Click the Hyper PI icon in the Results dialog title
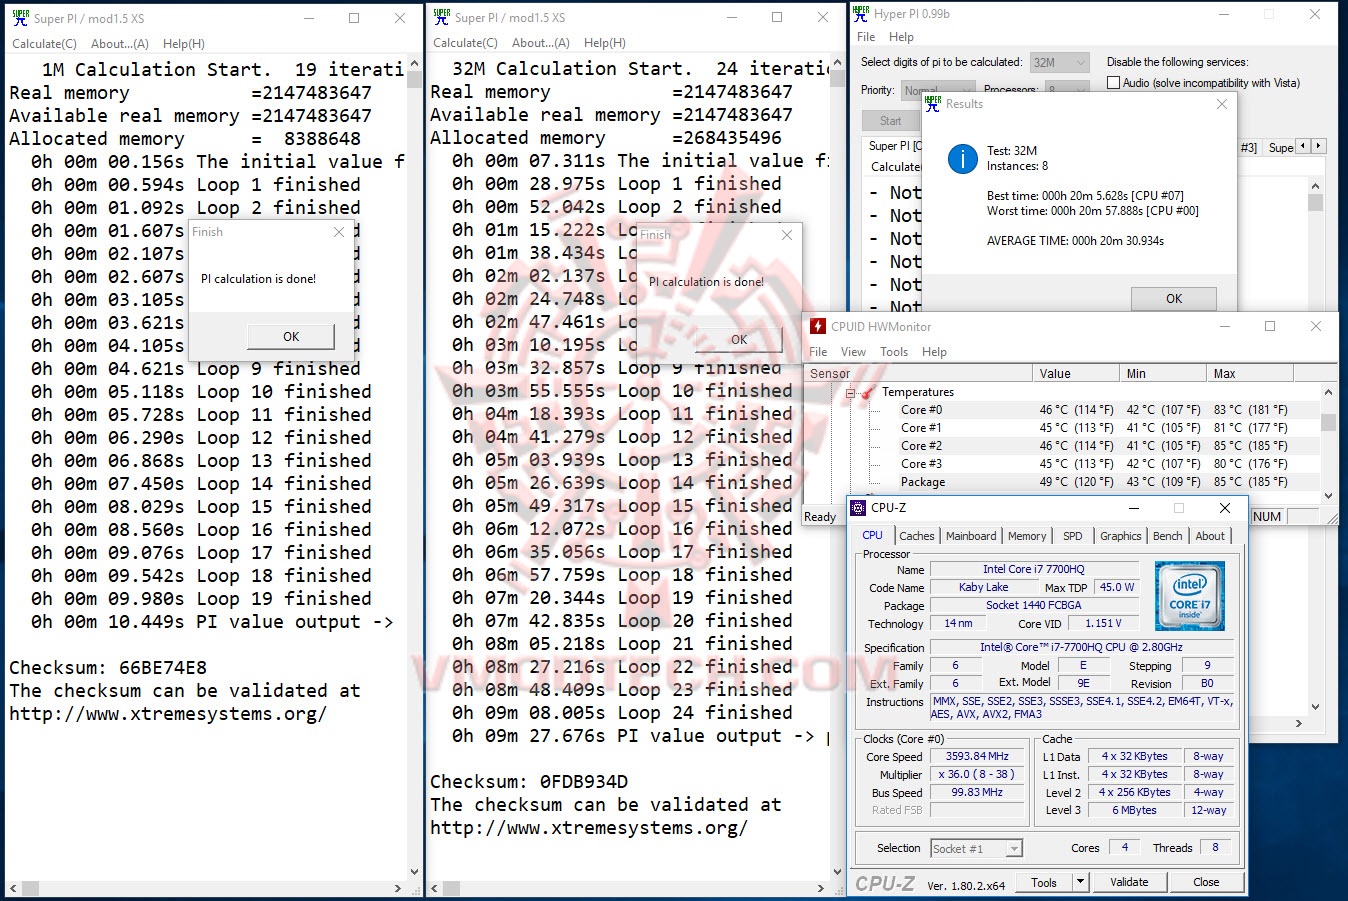Screen dimensions: 1348x901 click(x=933, y=104)
